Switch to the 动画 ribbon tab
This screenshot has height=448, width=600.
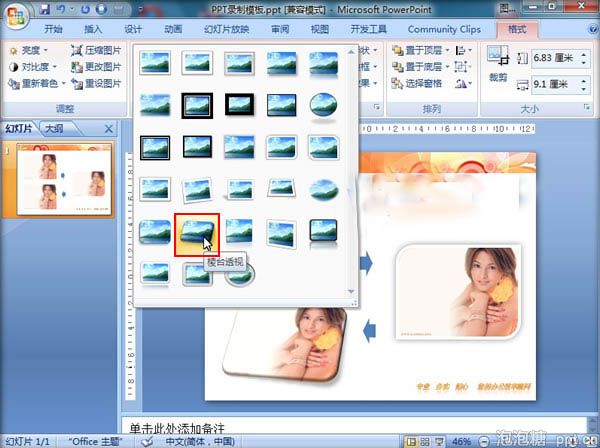[x=173, y=29]
